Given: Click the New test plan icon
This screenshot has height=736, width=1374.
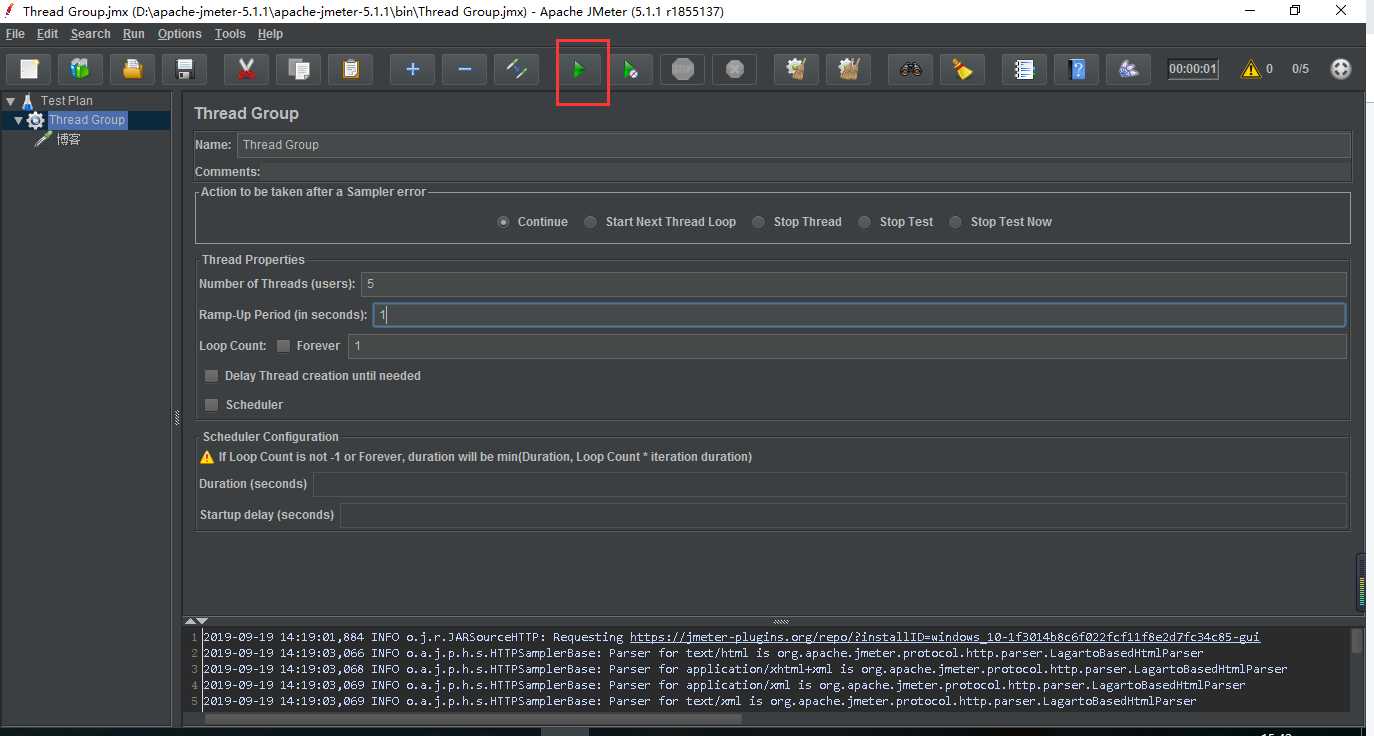Looking at the screenshot, I should tap(29, 70).
